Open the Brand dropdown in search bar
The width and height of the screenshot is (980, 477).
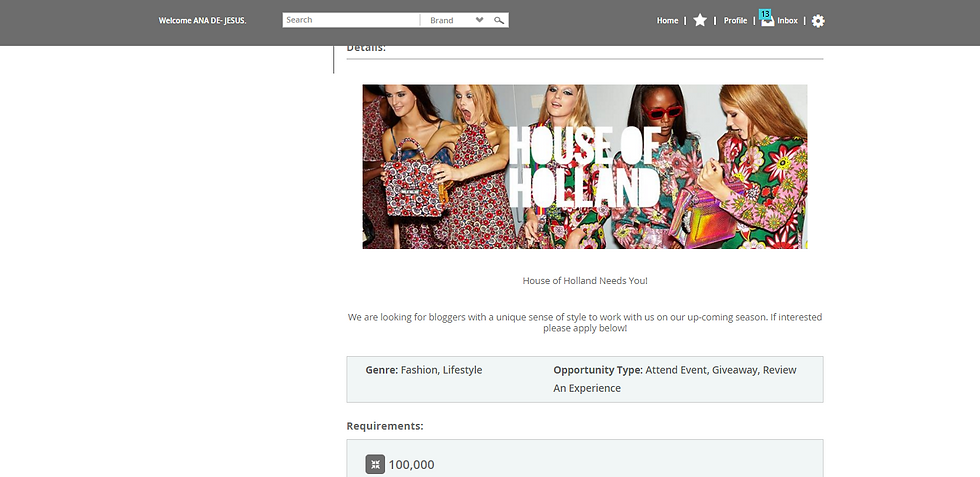pos(456,20)
